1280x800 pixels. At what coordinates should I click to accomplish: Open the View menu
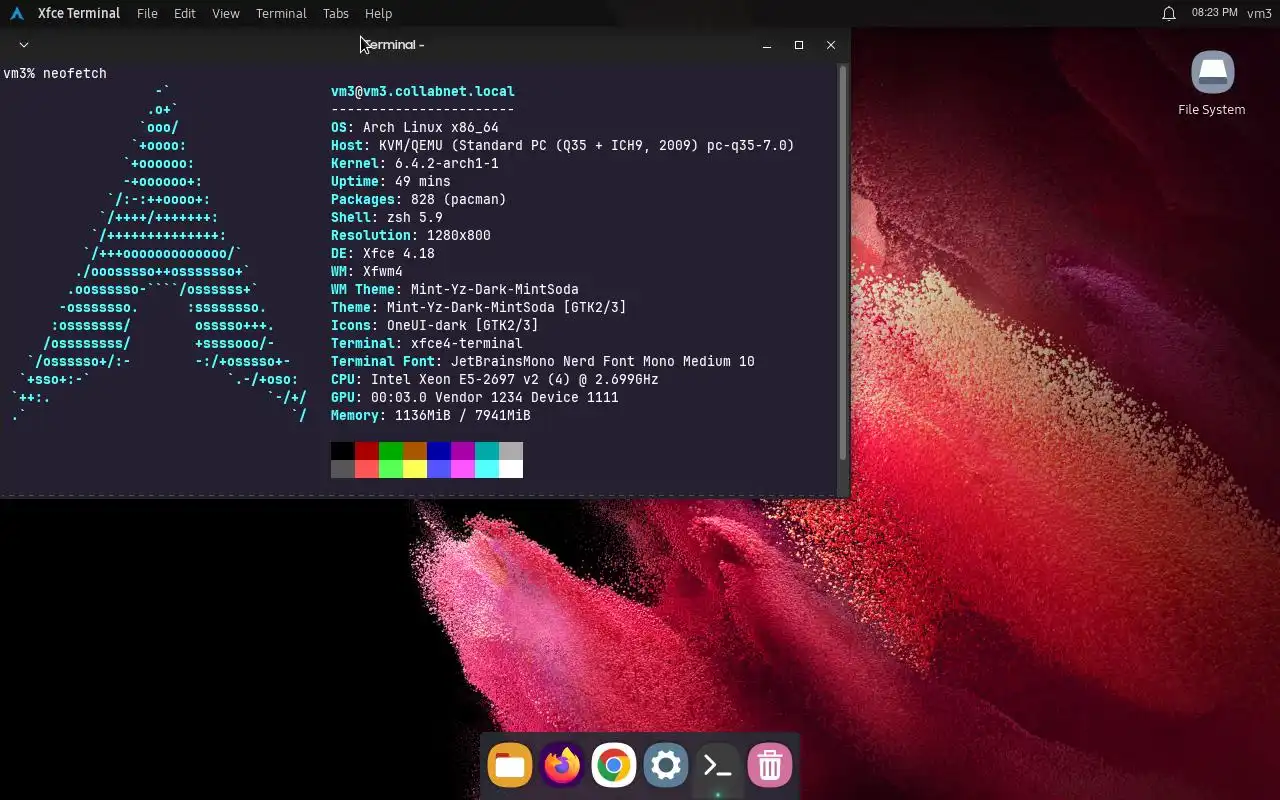(226, 13)
